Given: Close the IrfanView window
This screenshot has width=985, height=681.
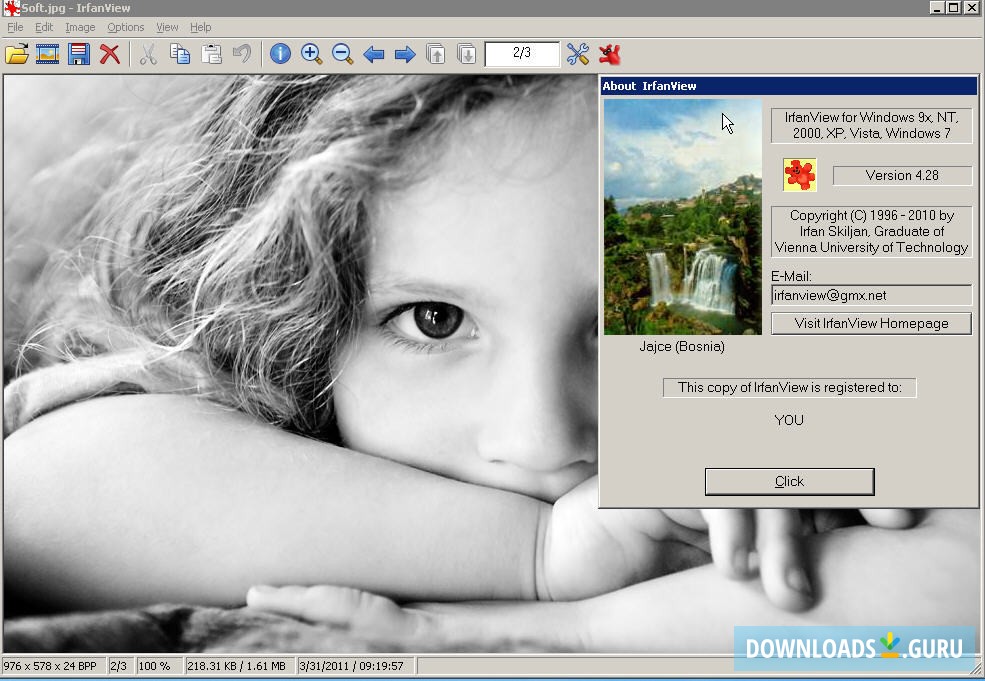Looking at the screenshot, I should (971, 7).
